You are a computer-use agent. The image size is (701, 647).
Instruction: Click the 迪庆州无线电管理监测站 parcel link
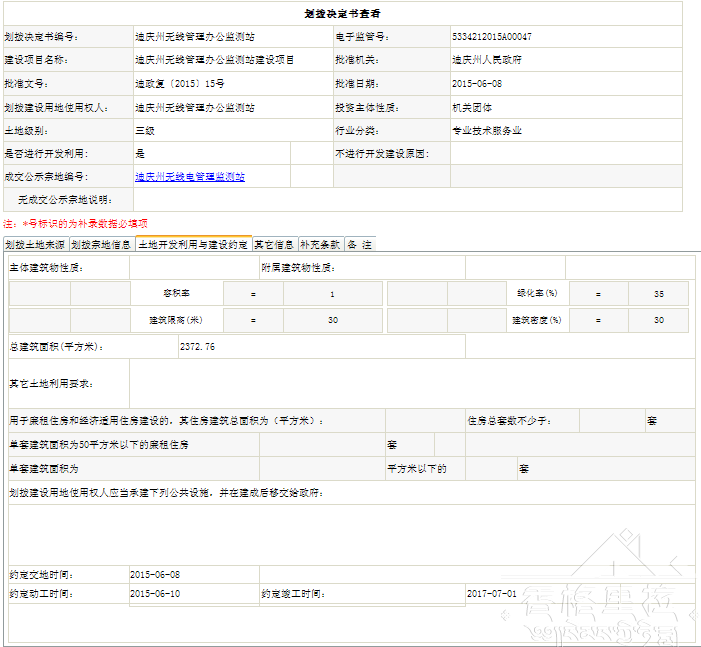[x=190, y=177]
